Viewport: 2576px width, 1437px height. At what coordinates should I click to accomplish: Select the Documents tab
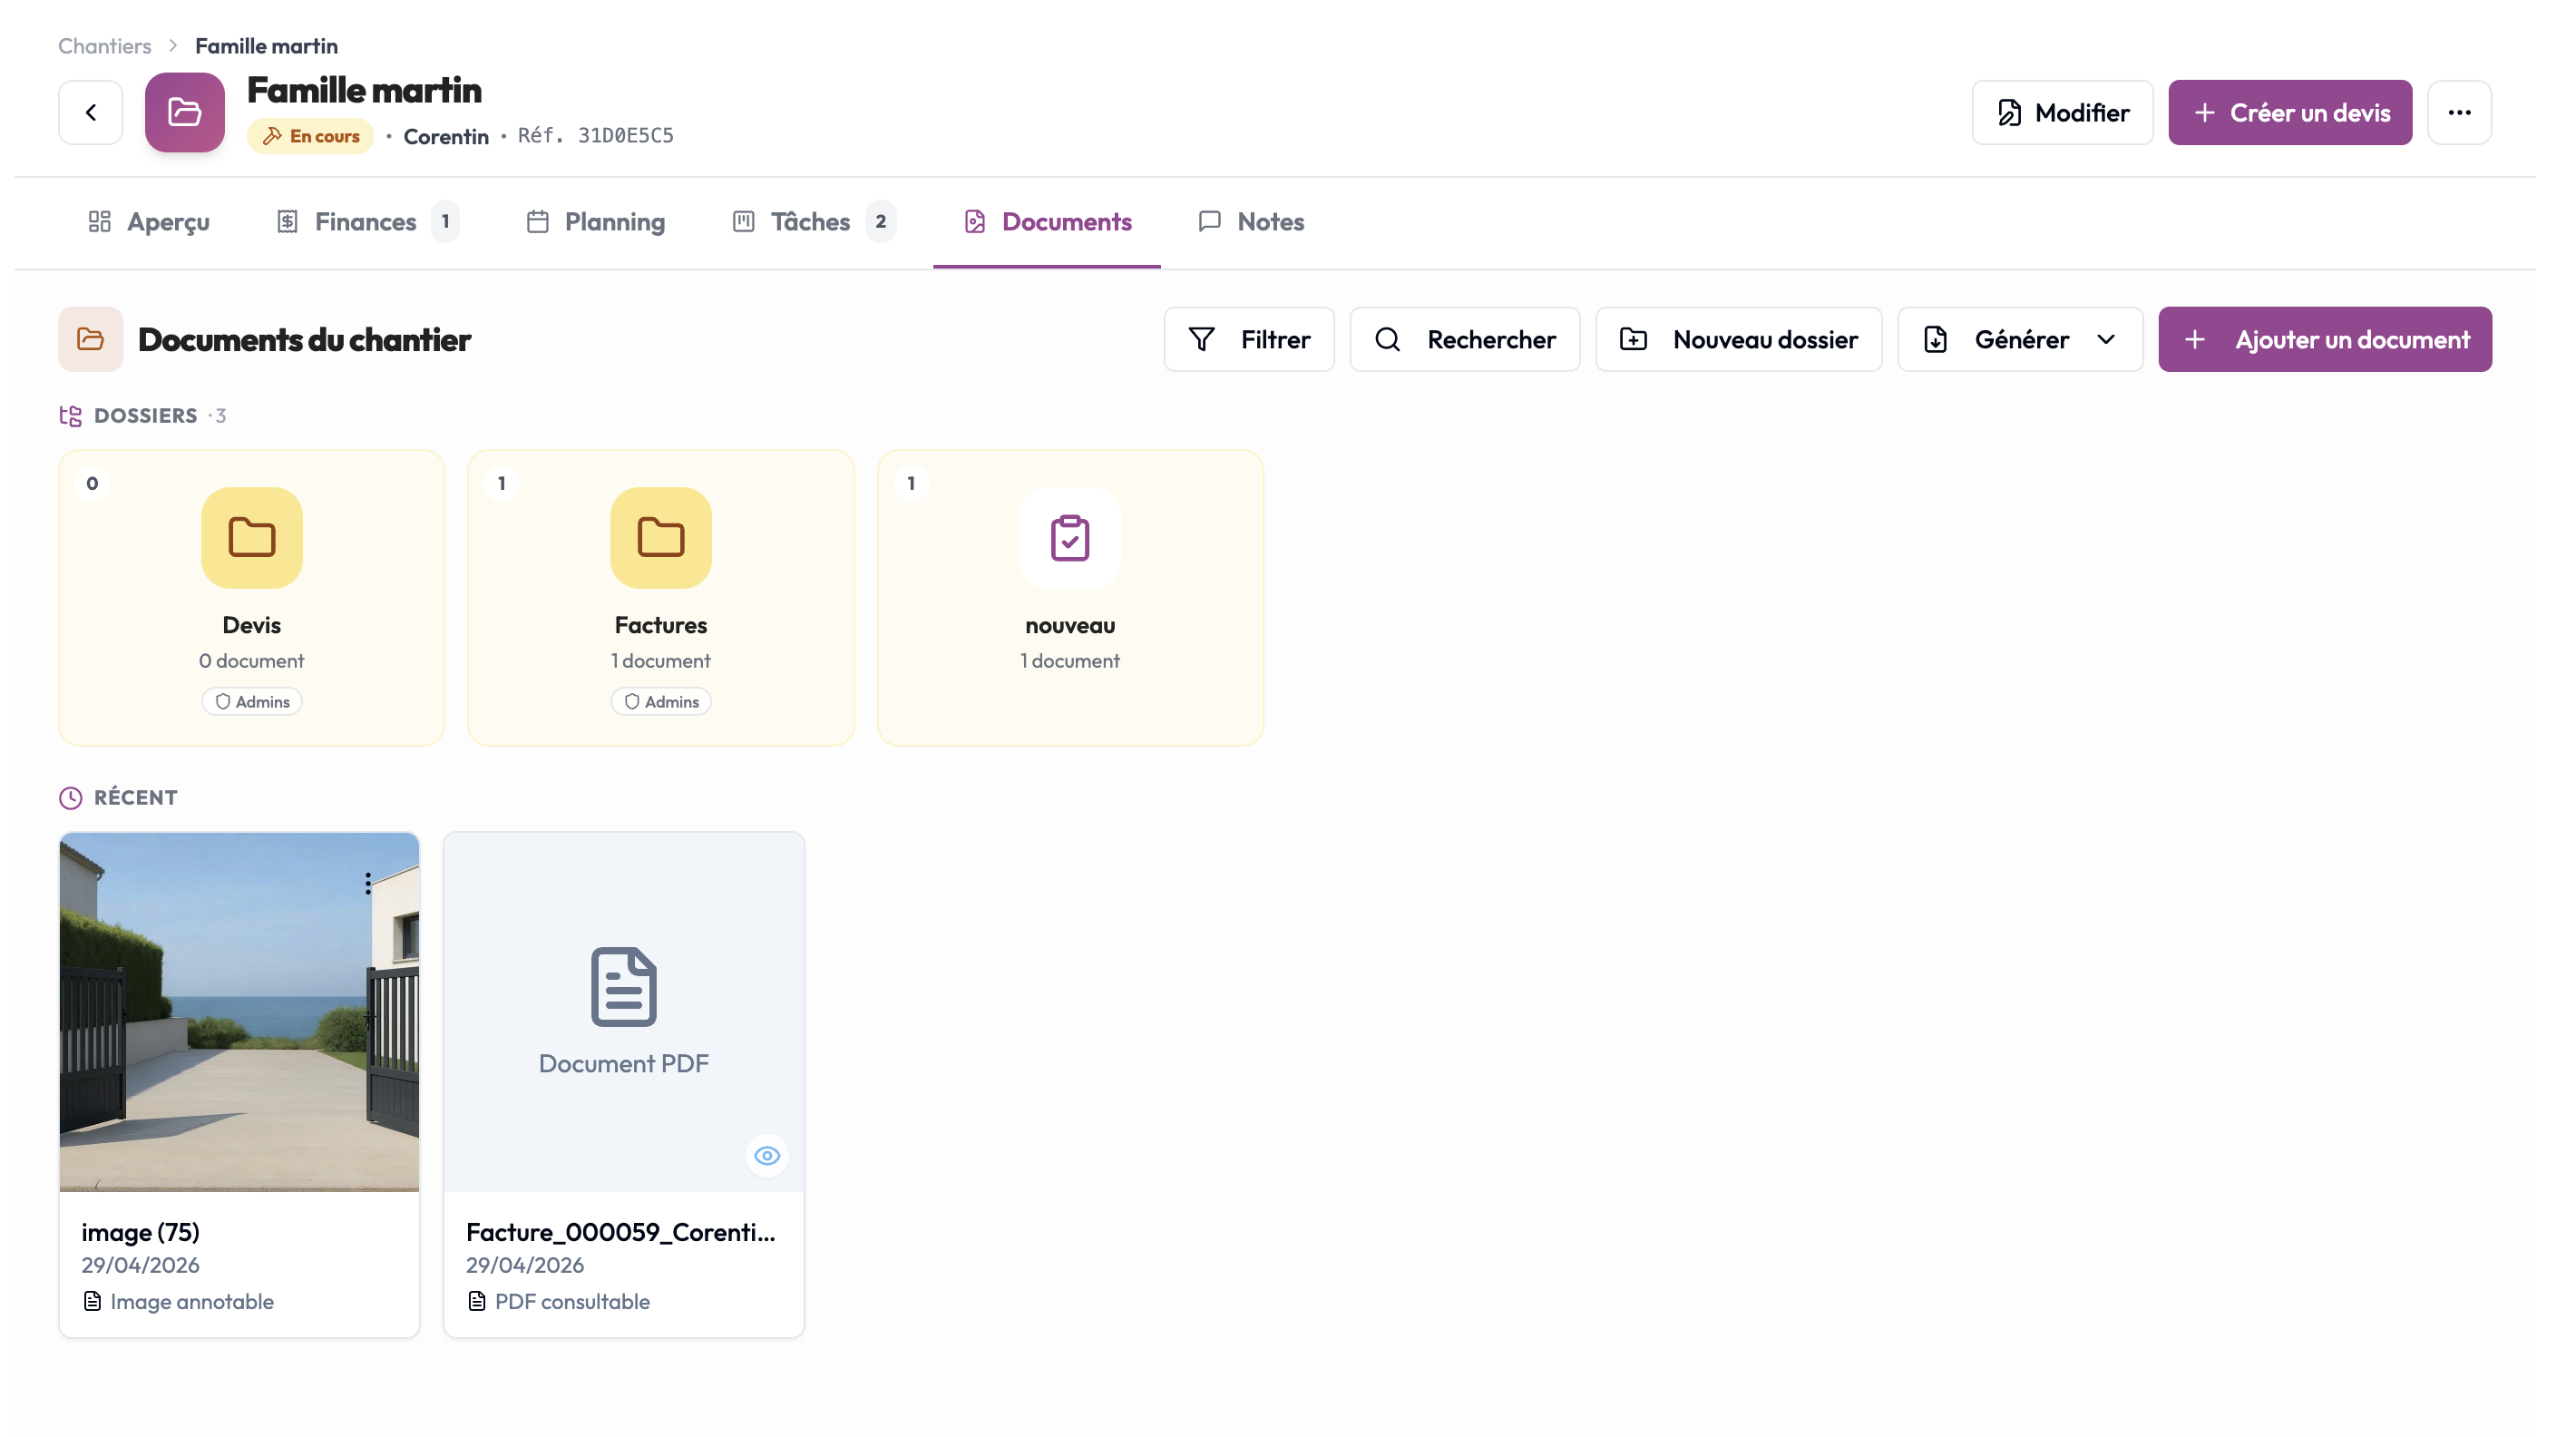[1047, 222]
